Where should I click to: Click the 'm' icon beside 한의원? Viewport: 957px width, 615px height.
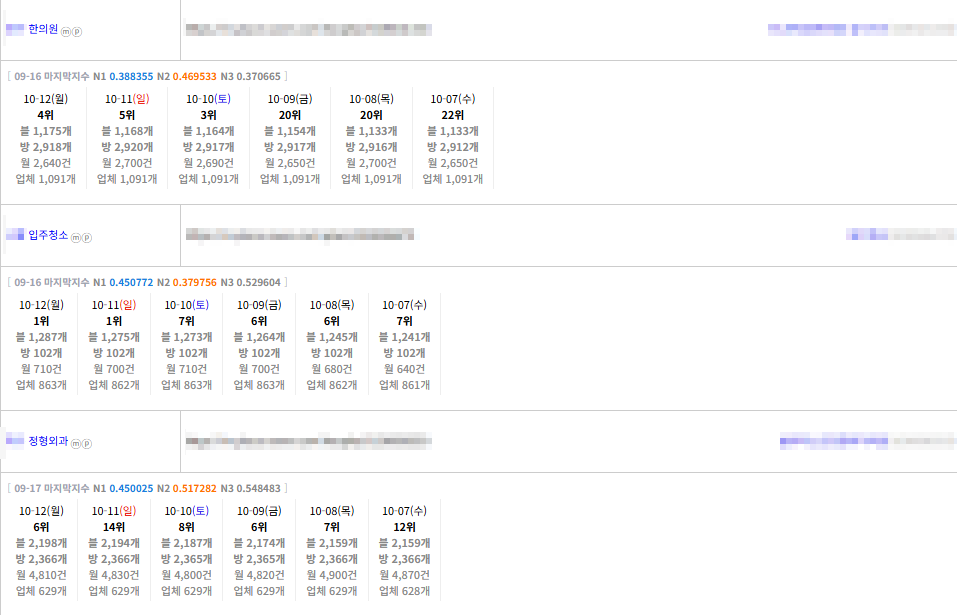pyautogui.click(x=65, y=32)
